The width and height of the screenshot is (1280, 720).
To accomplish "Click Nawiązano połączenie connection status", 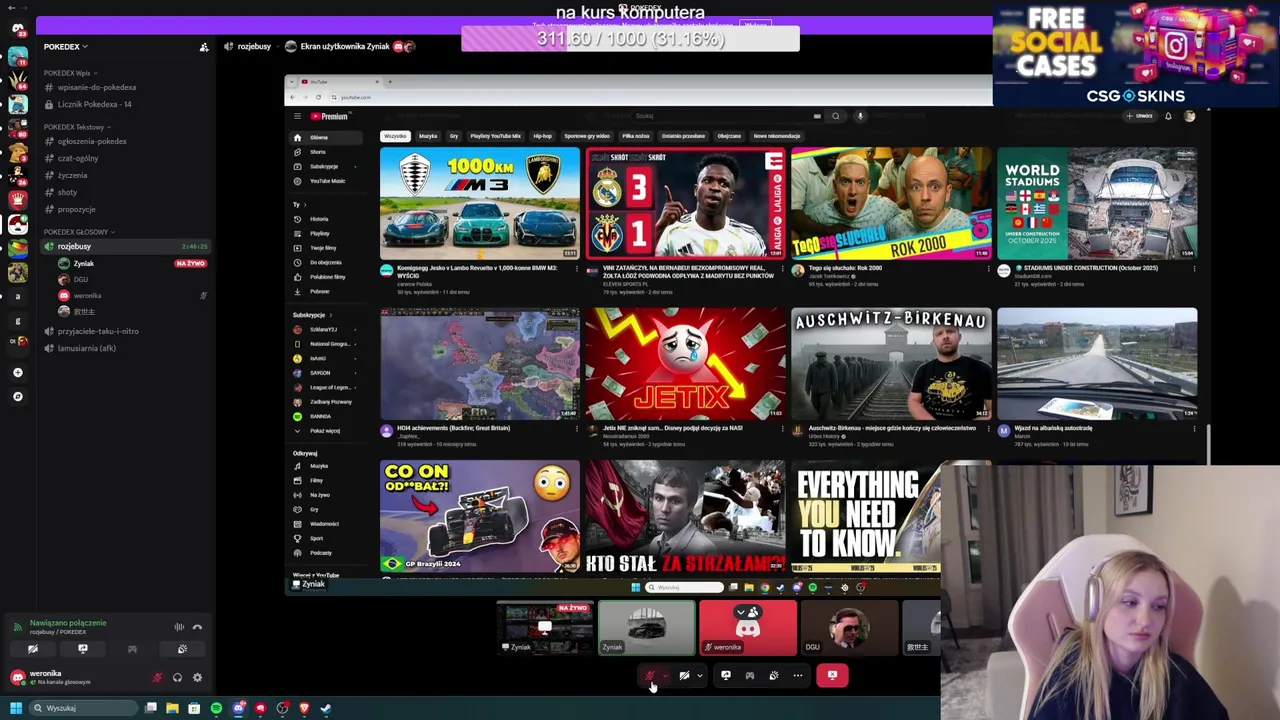I will (x=68, y=623).
